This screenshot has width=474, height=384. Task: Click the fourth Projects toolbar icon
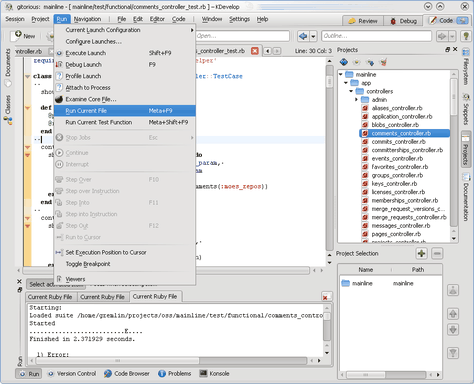(384, 62)
